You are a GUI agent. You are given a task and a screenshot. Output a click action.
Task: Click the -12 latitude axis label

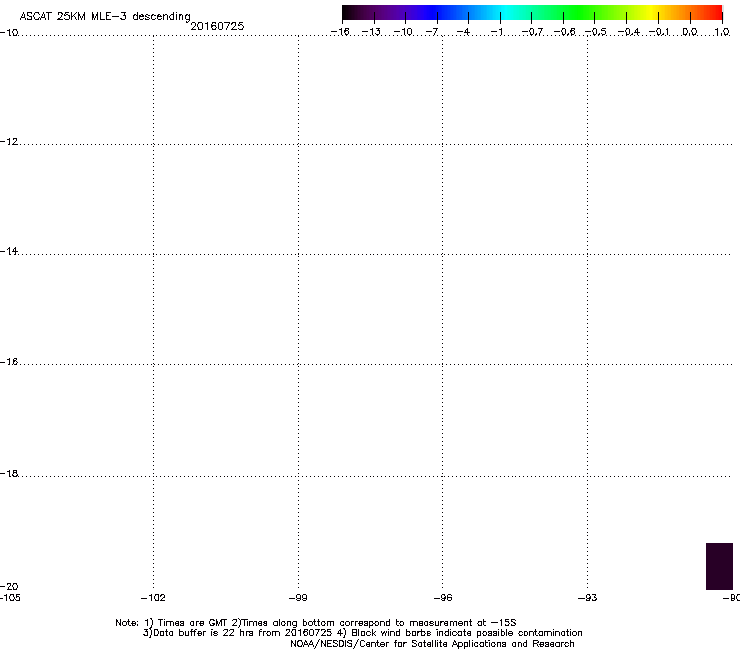pyautogui.click(x=9, y=142)
